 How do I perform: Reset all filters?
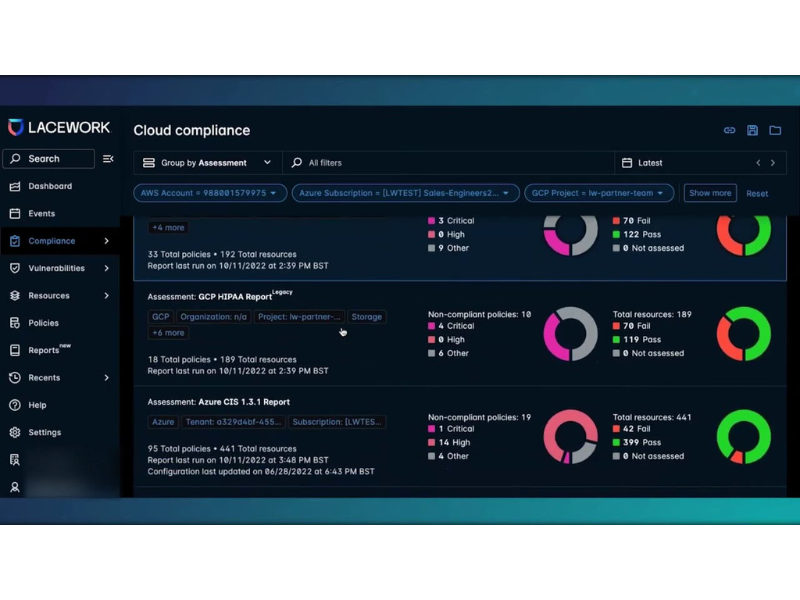(x=757, y=194)
